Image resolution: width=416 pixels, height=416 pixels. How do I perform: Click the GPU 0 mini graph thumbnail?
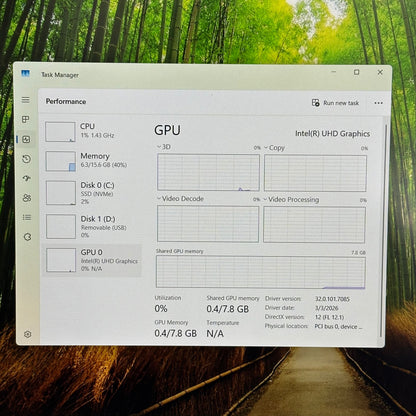pyautogui.click(x=61, y=260)
